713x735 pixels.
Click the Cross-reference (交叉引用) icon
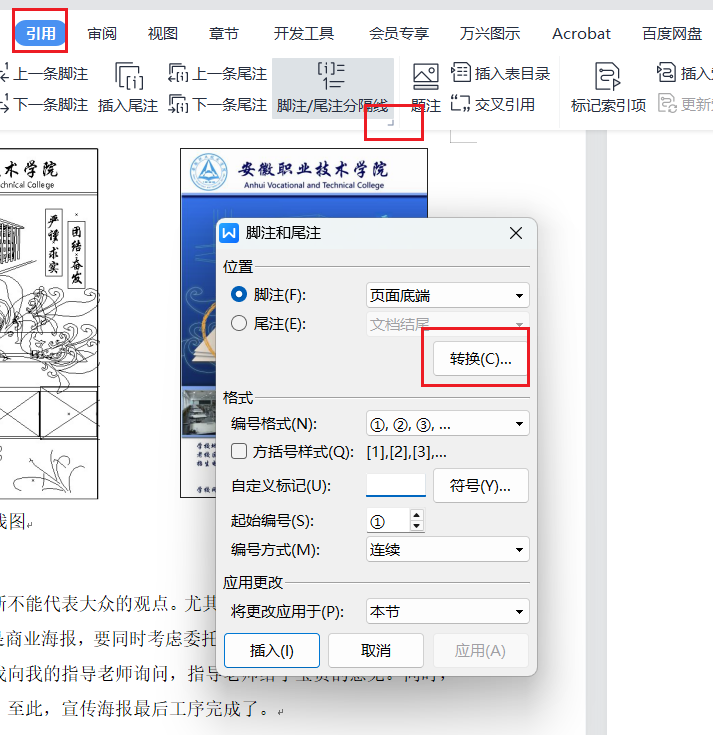tap(493, 104)
